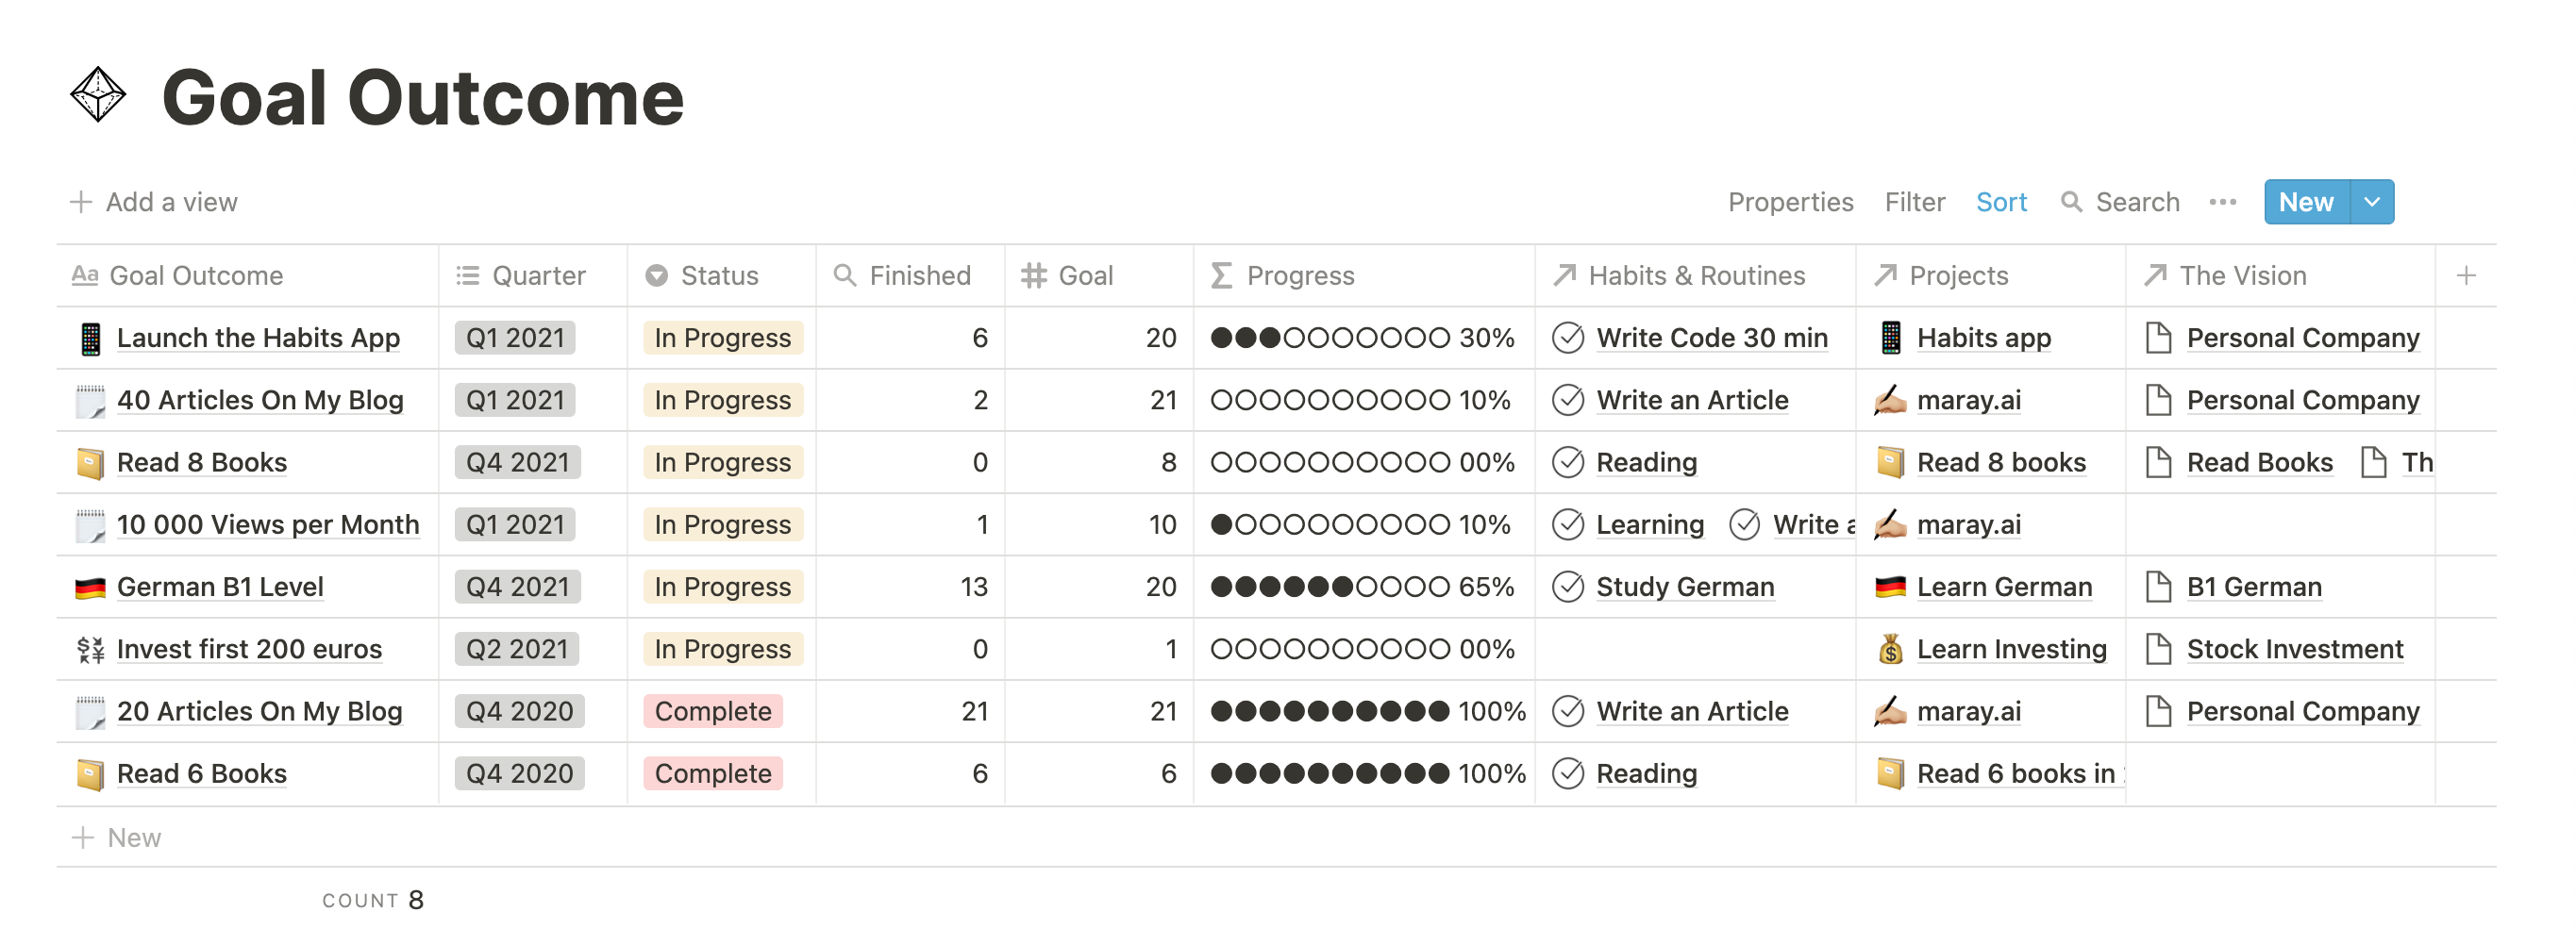Click the check circle beside Write Code 30 min
This screenshot has height=945, width=2576.
pos(1567,339)
